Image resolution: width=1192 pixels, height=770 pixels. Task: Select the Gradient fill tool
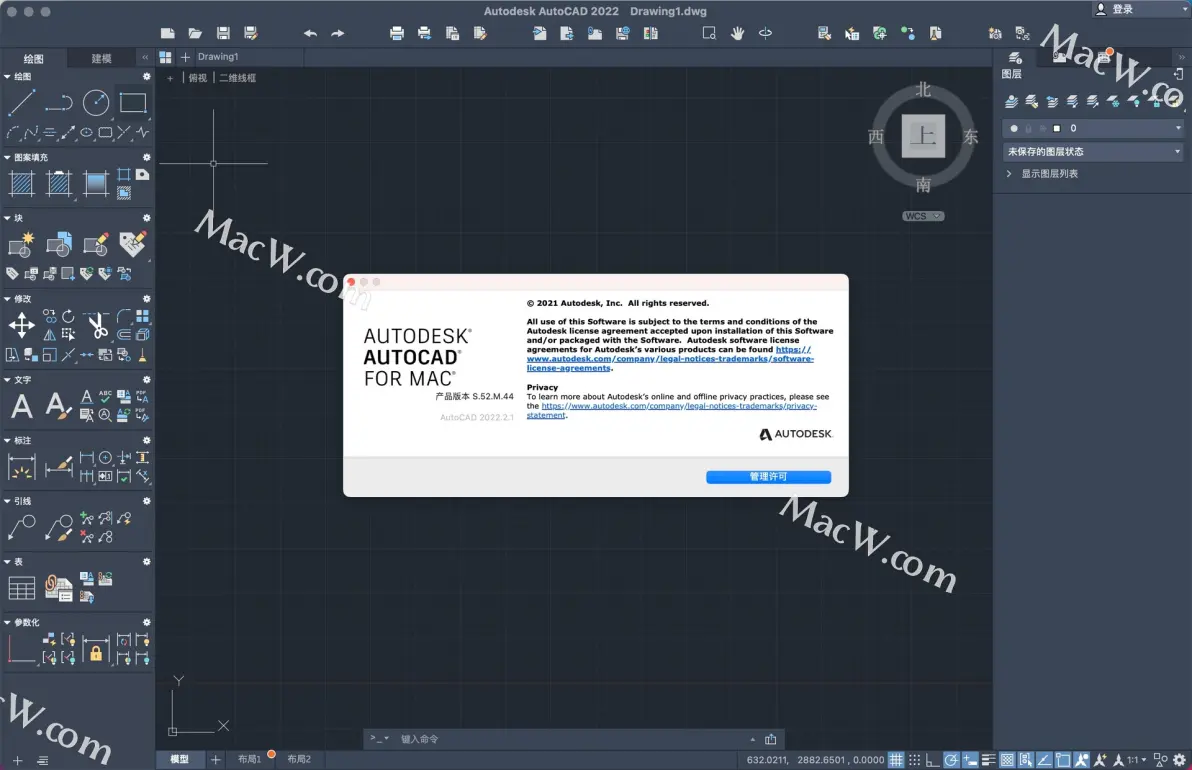point(96,183)
